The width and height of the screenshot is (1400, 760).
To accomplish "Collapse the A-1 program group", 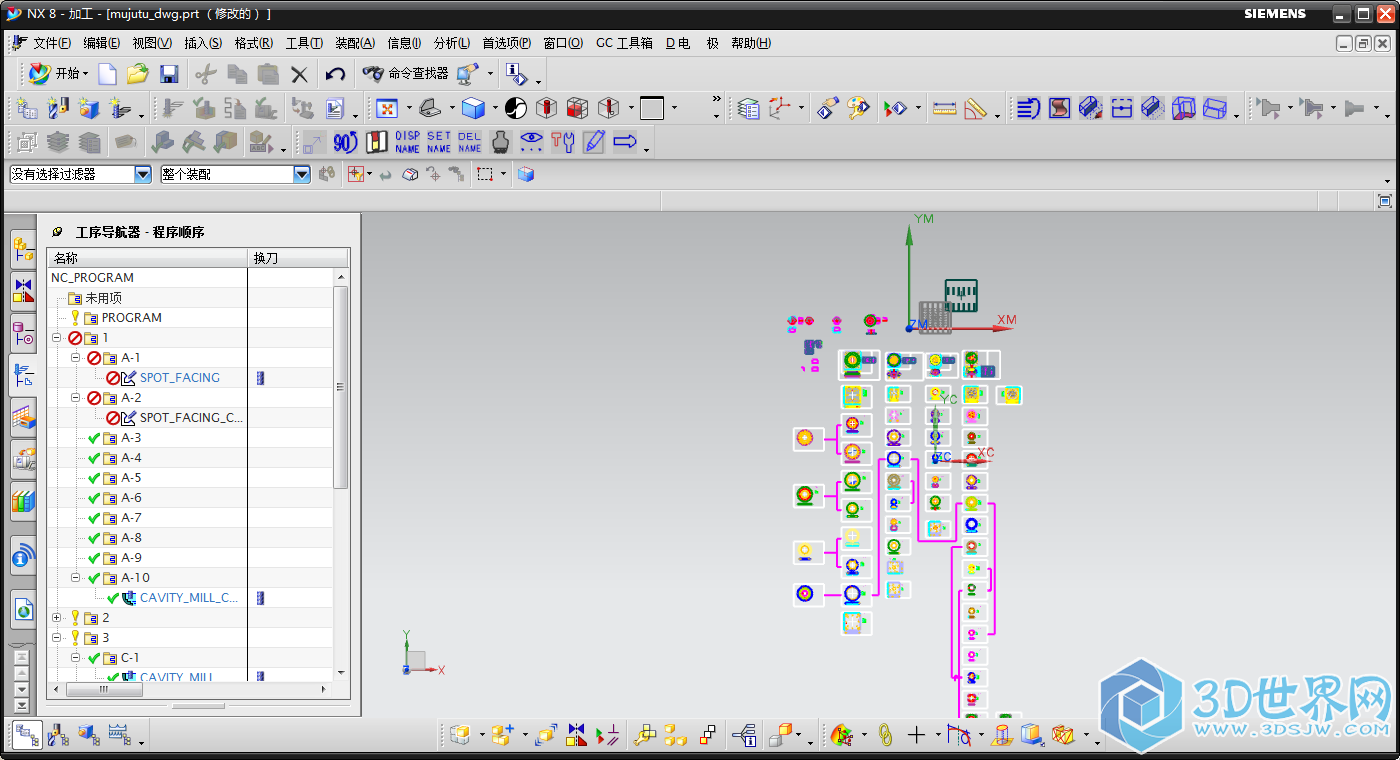I will (75, 358).
